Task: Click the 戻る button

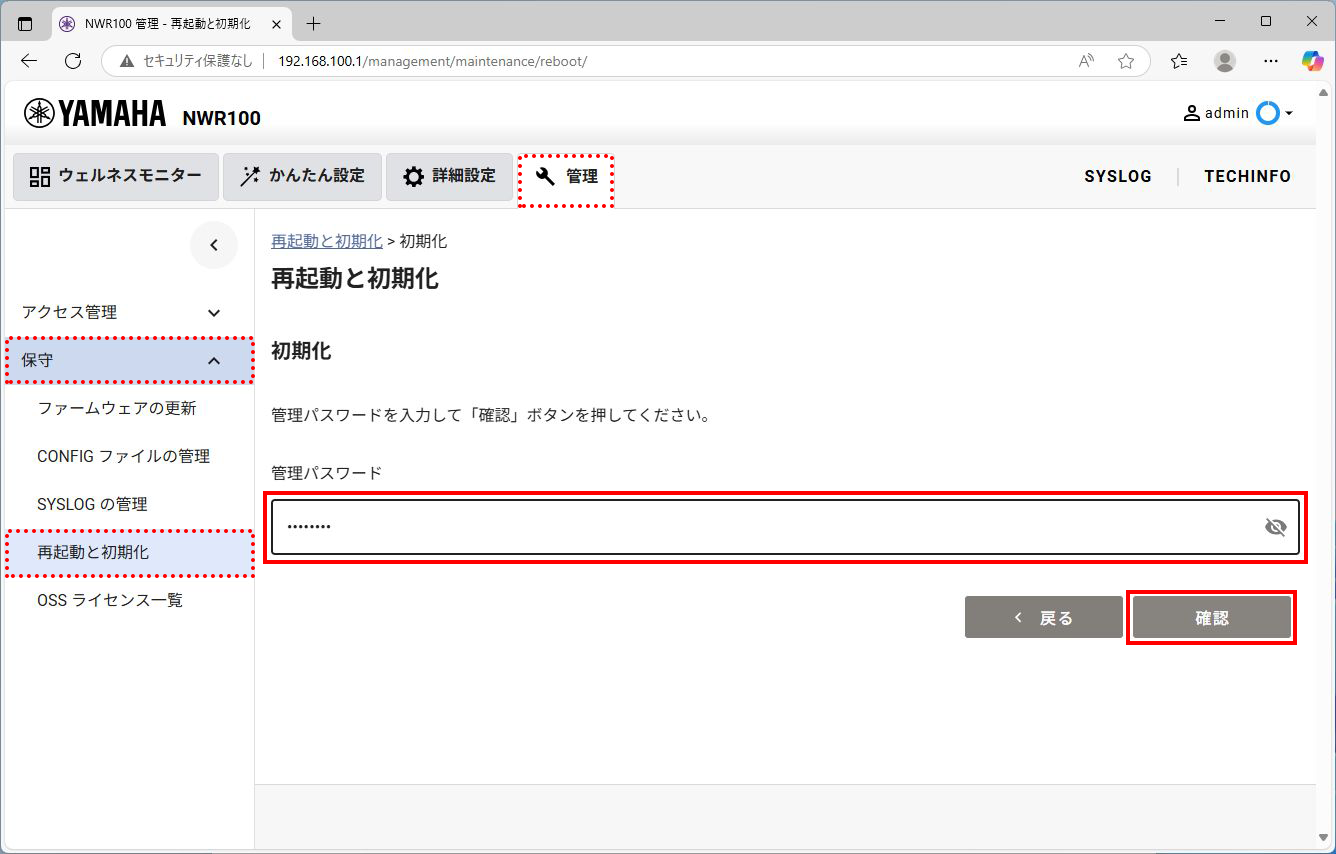Action: click(1043, 618)
